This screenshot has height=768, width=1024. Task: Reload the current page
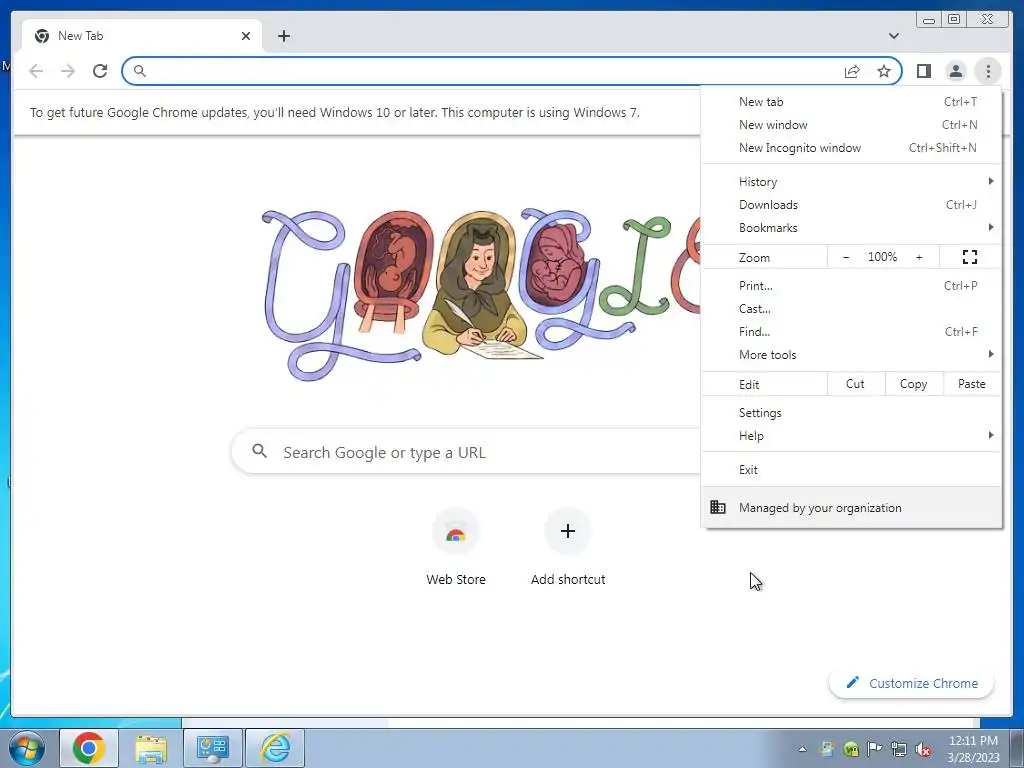pos(100,71)
